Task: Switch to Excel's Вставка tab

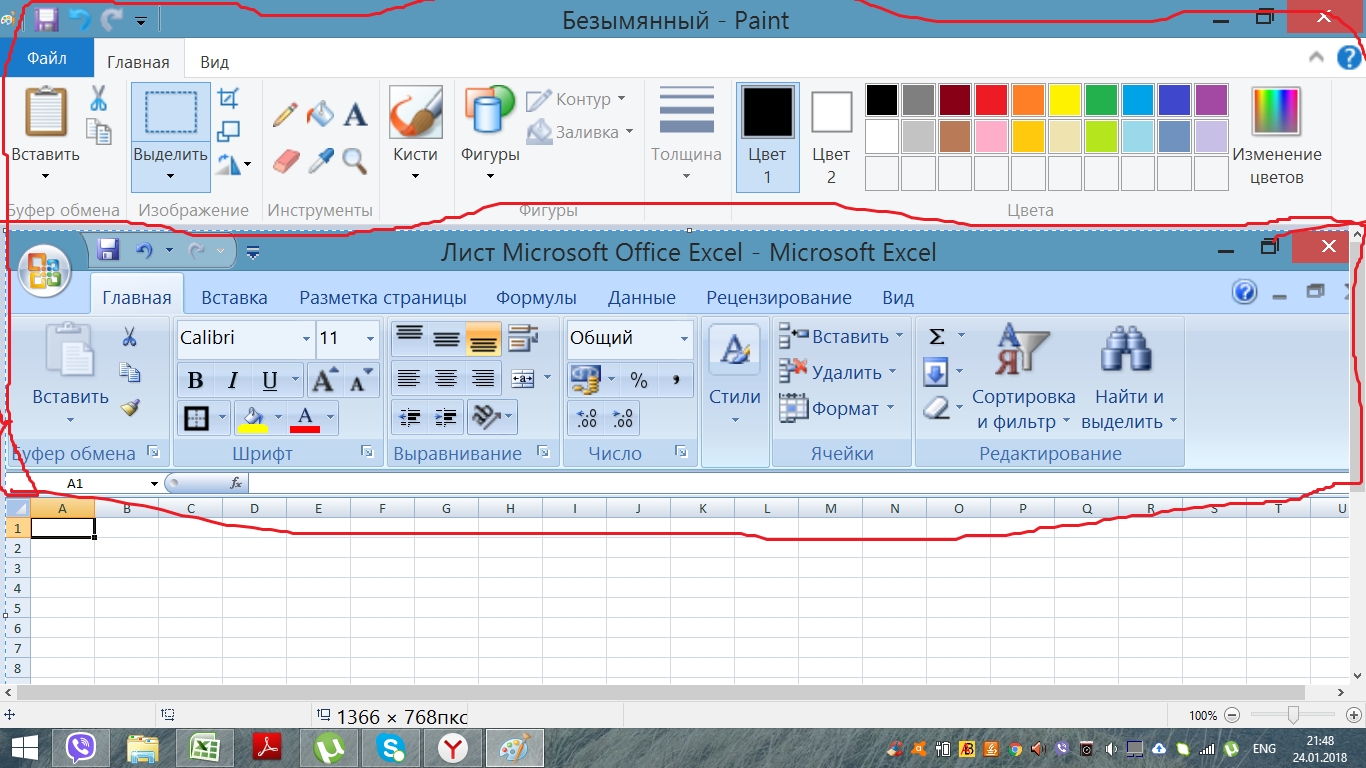Action: click(234, 297)
